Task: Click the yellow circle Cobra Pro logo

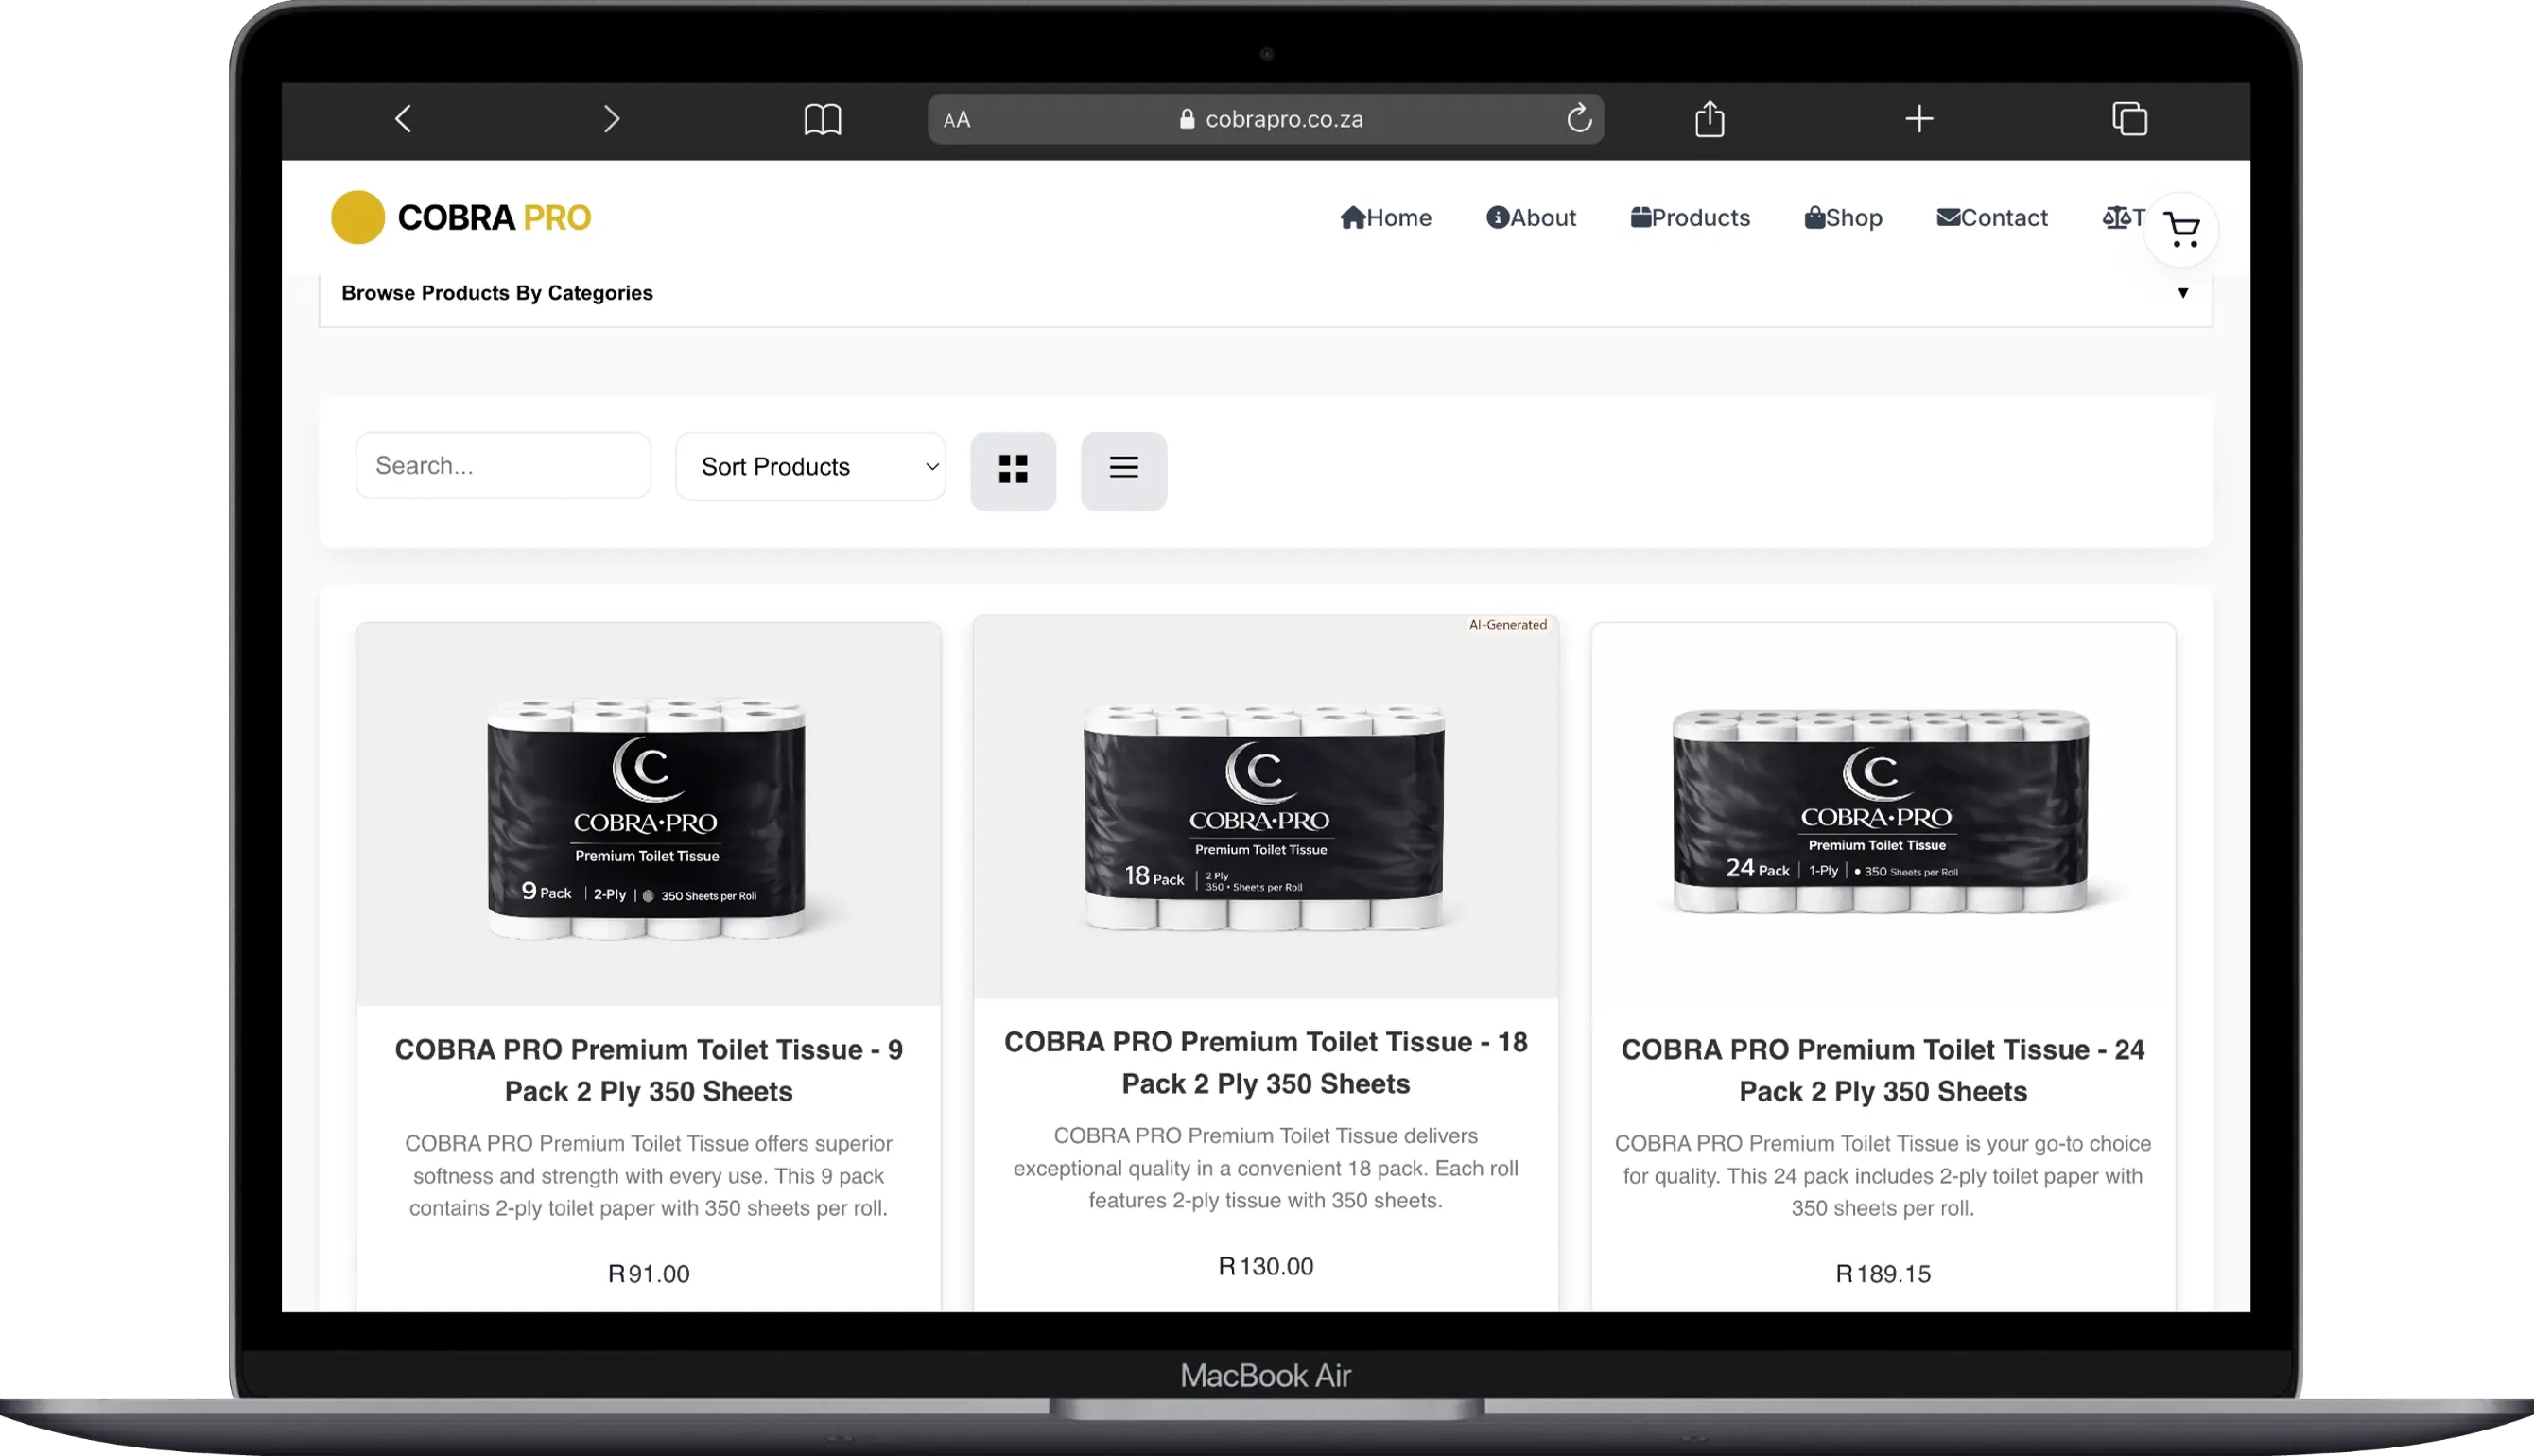Action: pos(358,217)
